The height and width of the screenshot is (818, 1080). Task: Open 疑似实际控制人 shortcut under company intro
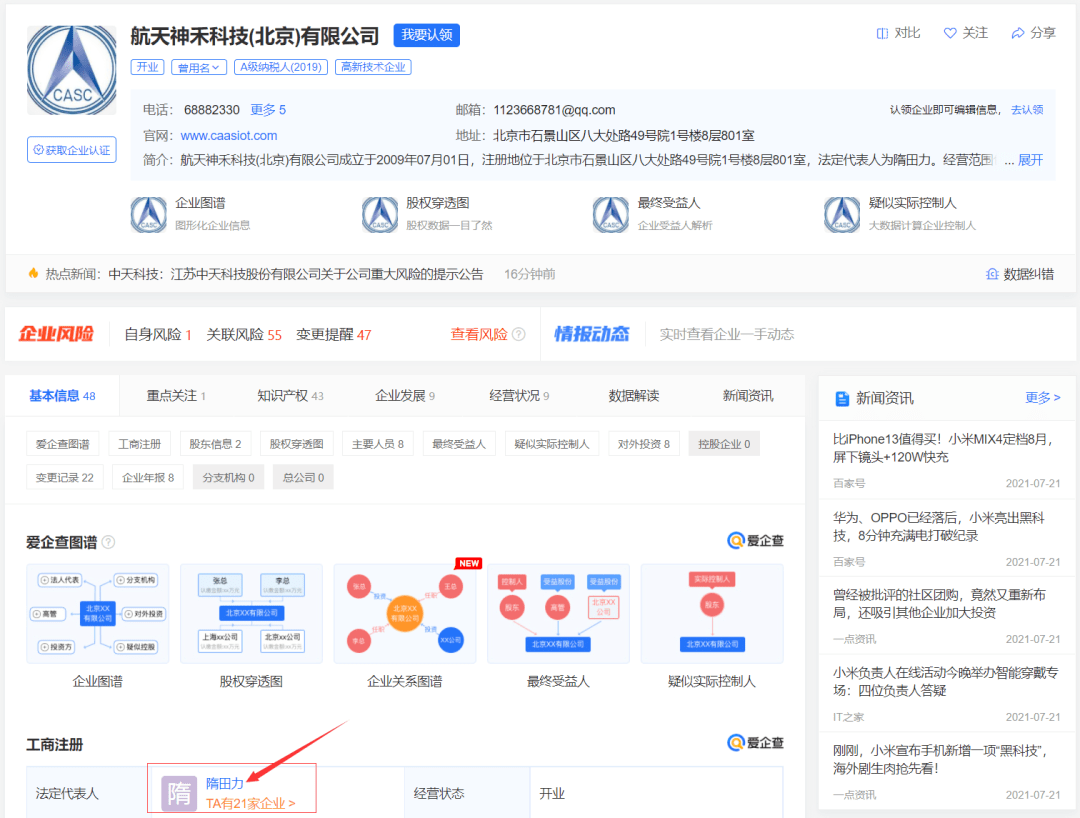point(900,213)
